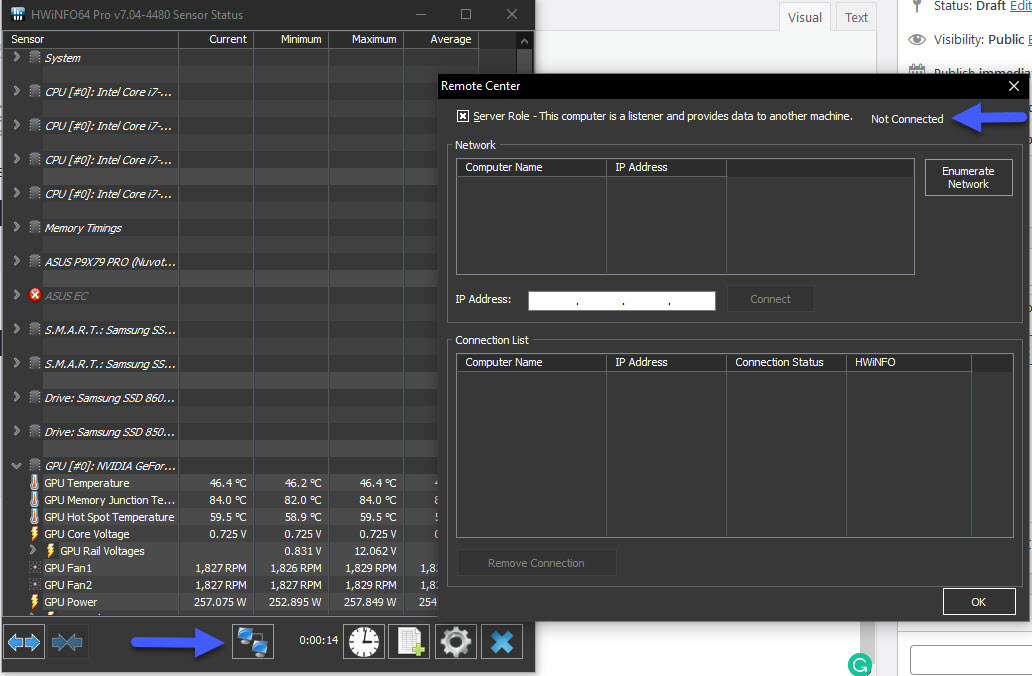Click the collapse arrows toolbar icon
Viewport: 1032px width, 676px height.
[x=67, y=641]
